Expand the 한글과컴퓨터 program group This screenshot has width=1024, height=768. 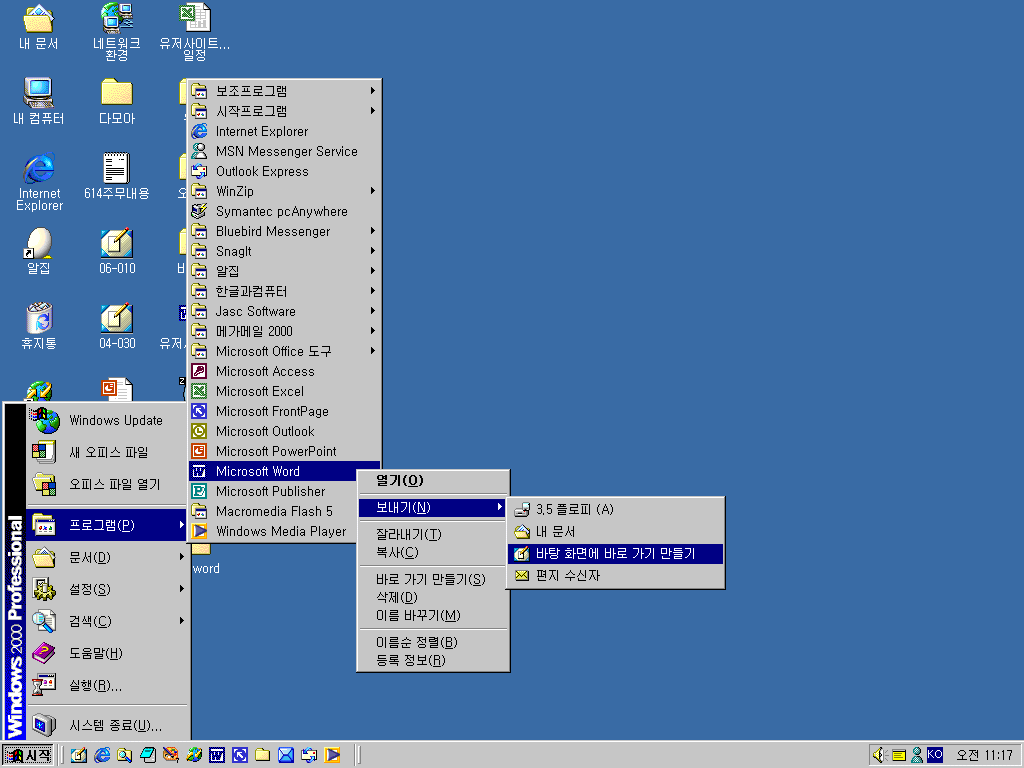click(x=284, y=291)
